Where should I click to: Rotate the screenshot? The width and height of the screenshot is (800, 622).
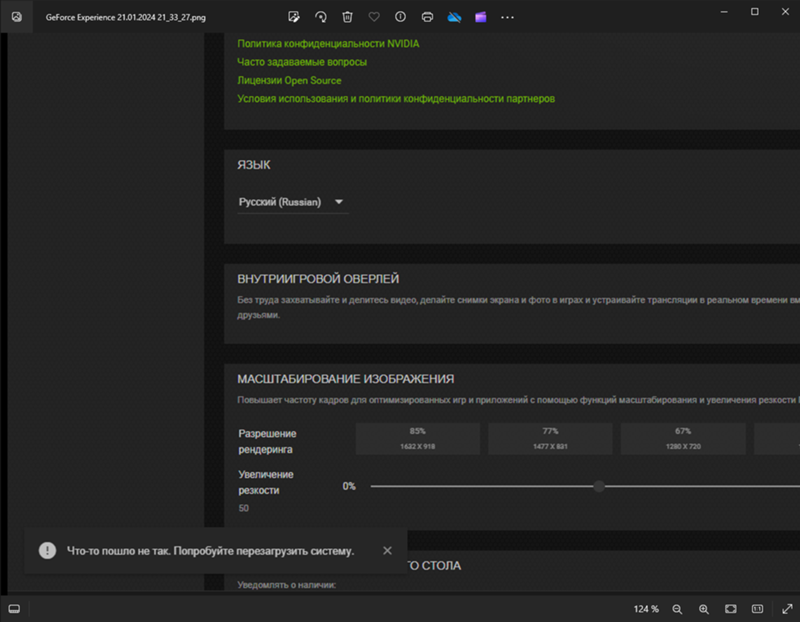pos(321,17)
